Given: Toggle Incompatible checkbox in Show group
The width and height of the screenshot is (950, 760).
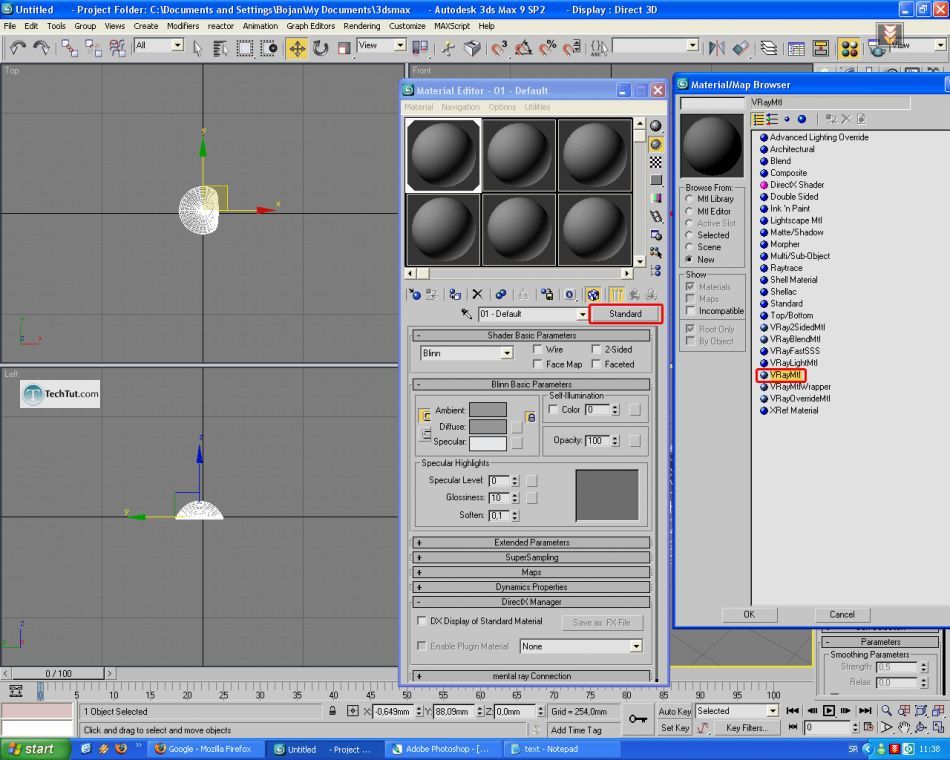Looking at the screenshot, I should [689, 310].
